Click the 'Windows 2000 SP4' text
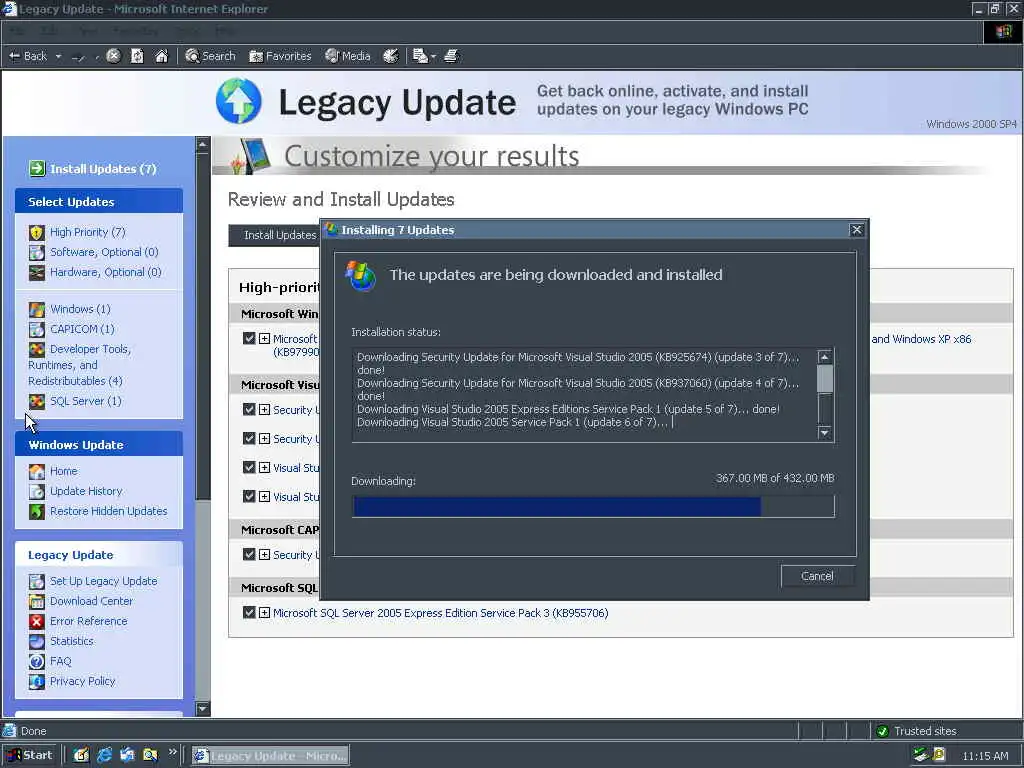 [971, 124]
